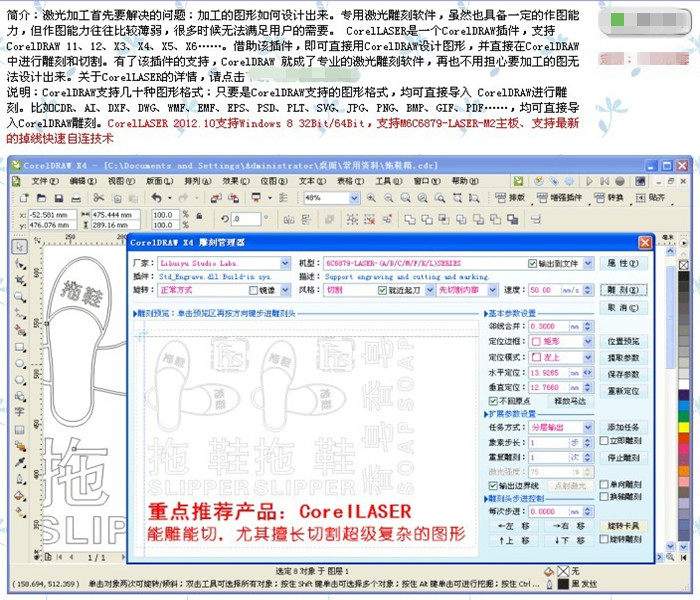Select the Crop tool in toolbox

20,280
